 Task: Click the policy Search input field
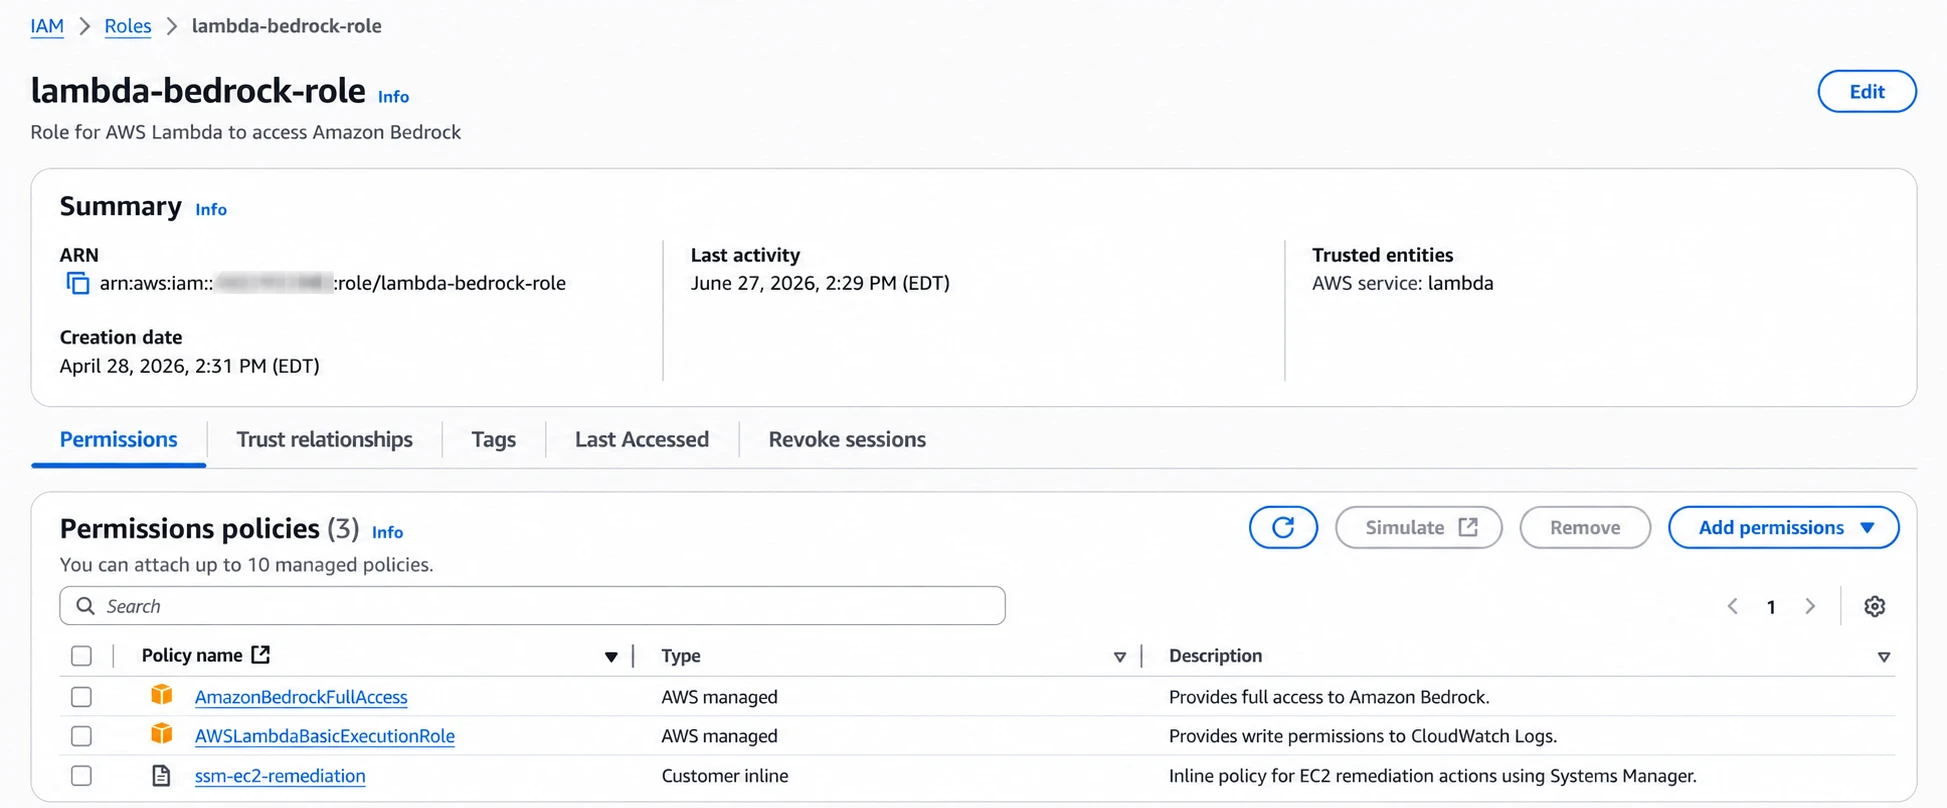click(x=532, y=606)
